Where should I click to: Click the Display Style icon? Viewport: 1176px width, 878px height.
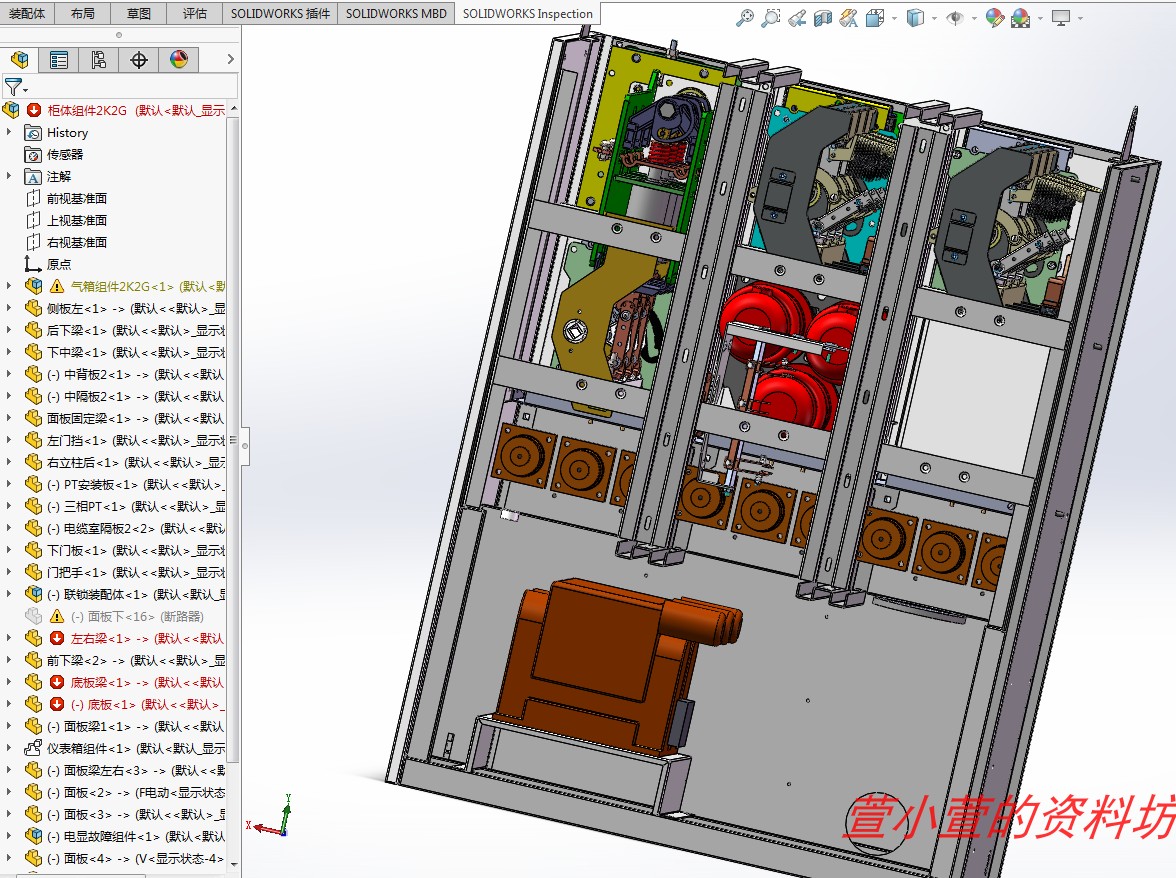point(915,18)
